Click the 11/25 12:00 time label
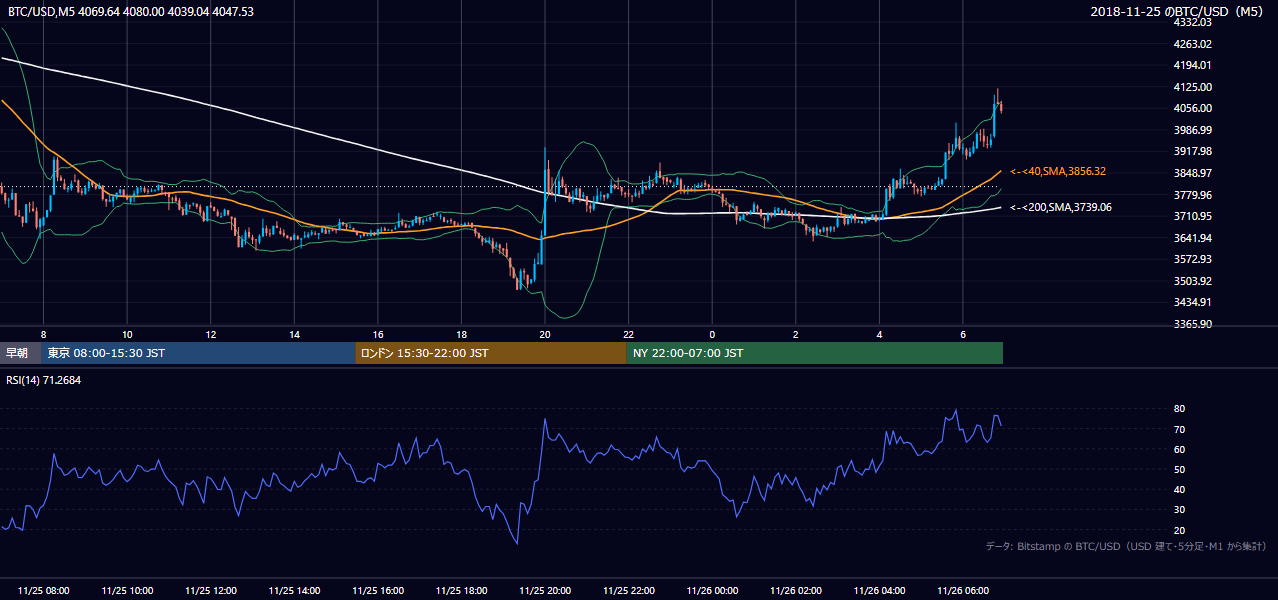The height and width of the screenshot is (600, 1278). point(210,591)
